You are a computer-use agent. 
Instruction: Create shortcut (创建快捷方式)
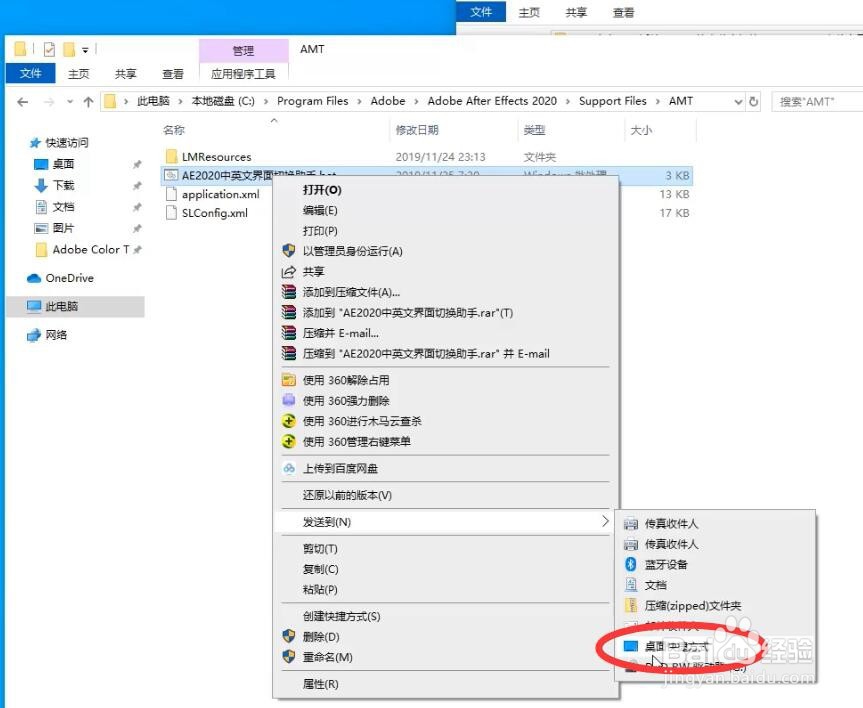pos(341,616)
